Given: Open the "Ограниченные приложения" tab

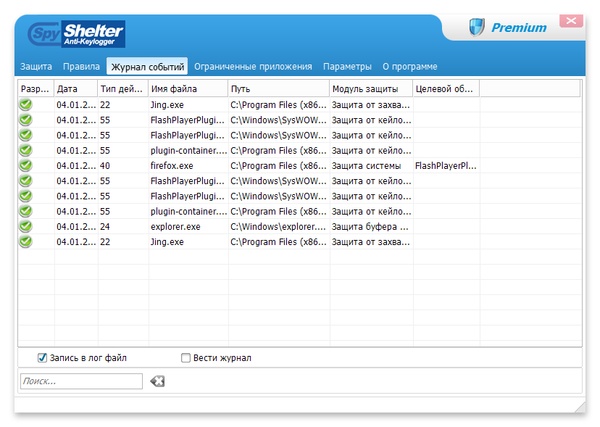Looking at the screenshot, I should coord(254,67).
